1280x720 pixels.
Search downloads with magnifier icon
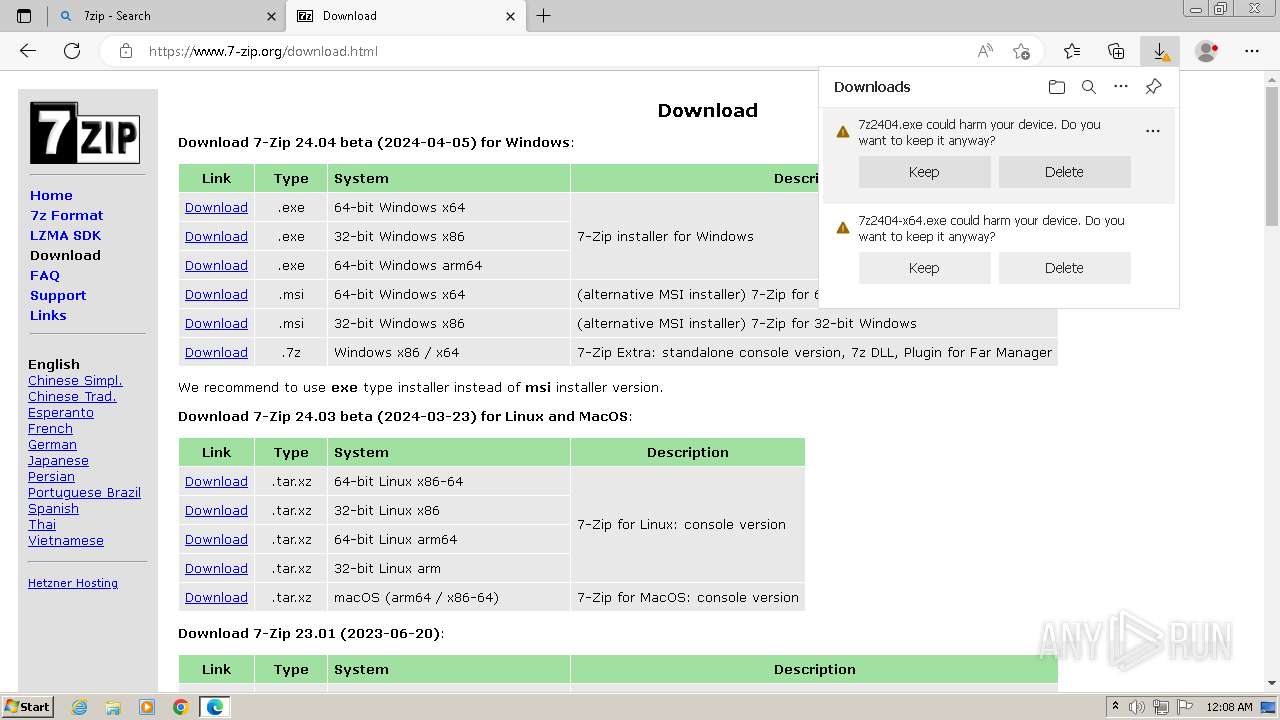pos(1089,87)
